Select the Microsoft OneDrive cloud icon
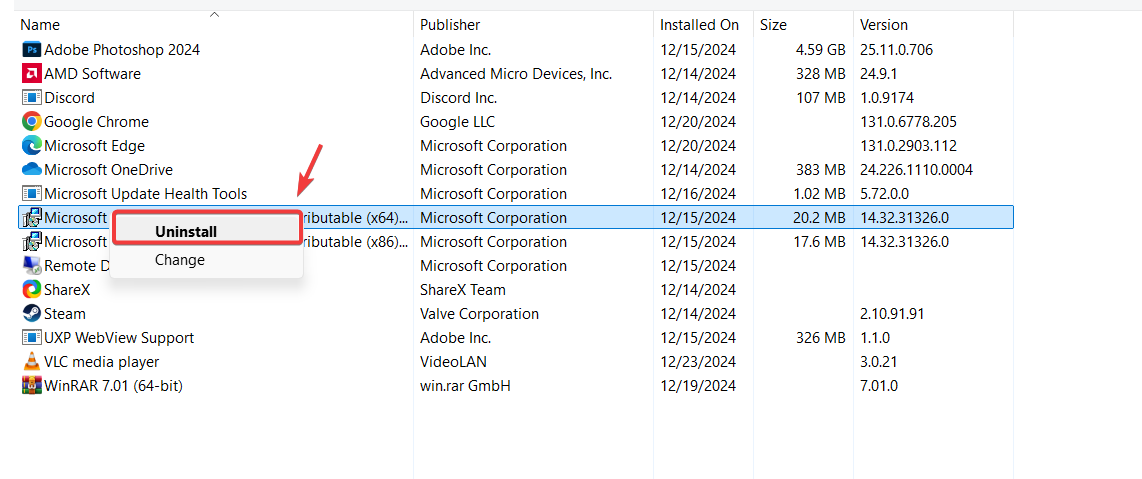This screenshot has height=479, width=1142. (x=31, y=170)
